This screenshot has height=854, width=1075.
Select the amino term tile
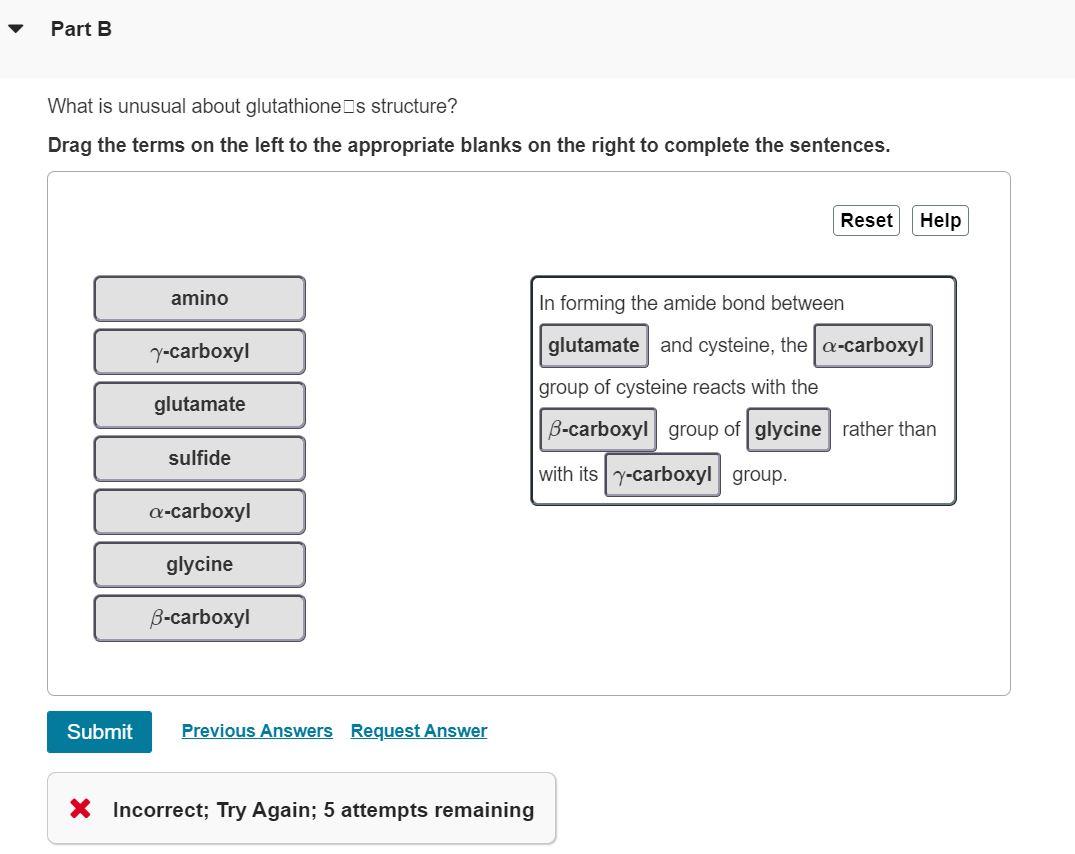point(200,298)
